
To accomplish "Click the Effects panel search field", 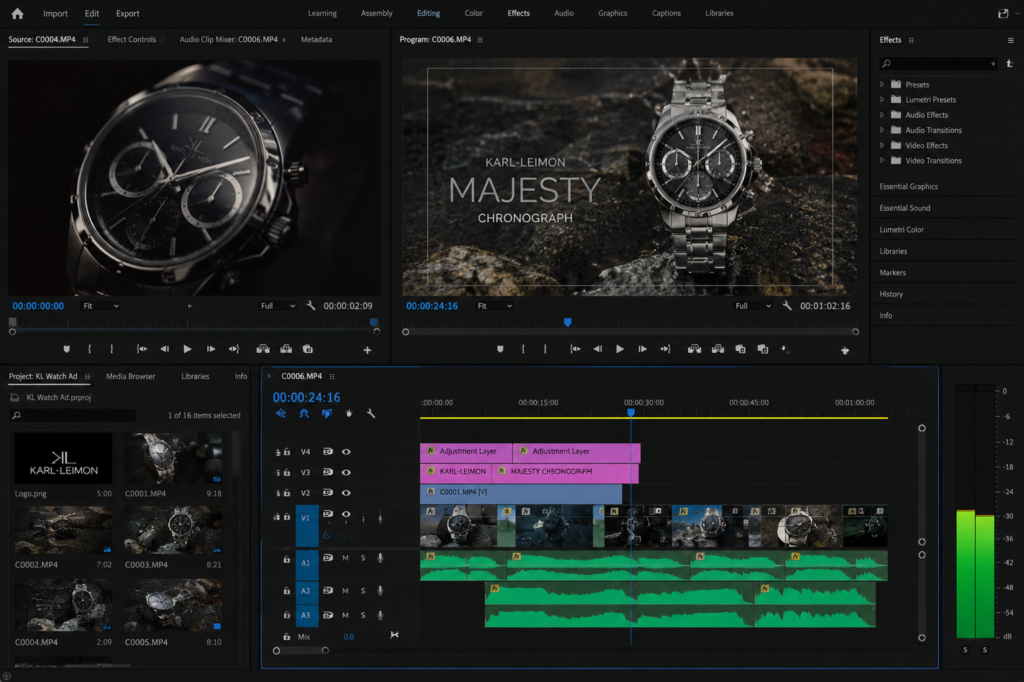I will (x=938, y=63).
